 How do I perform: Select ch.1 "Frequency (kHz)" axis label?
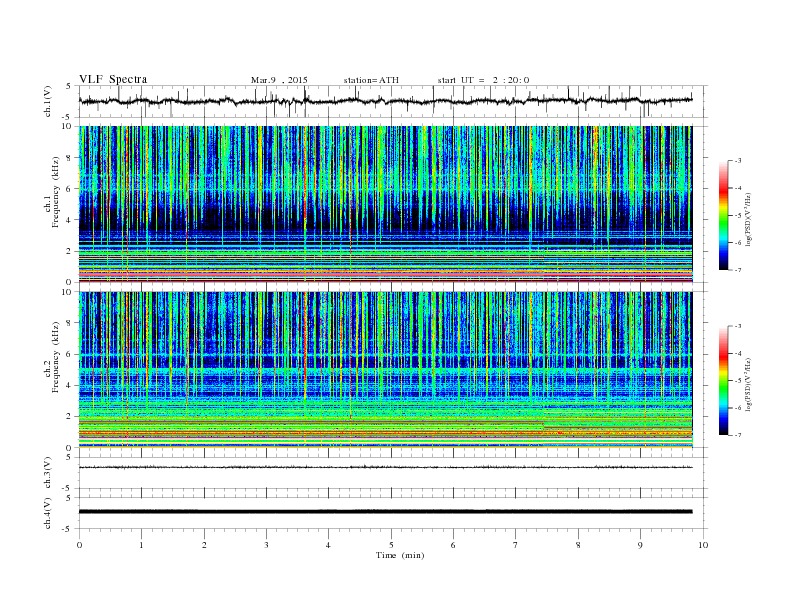[56, 192]
